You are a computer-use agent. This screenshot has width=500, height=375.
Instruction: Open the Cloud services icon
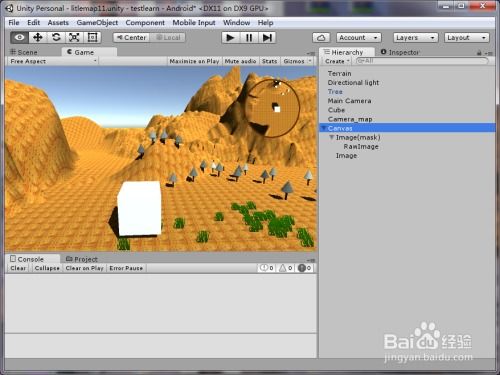(x=321, y=38)
